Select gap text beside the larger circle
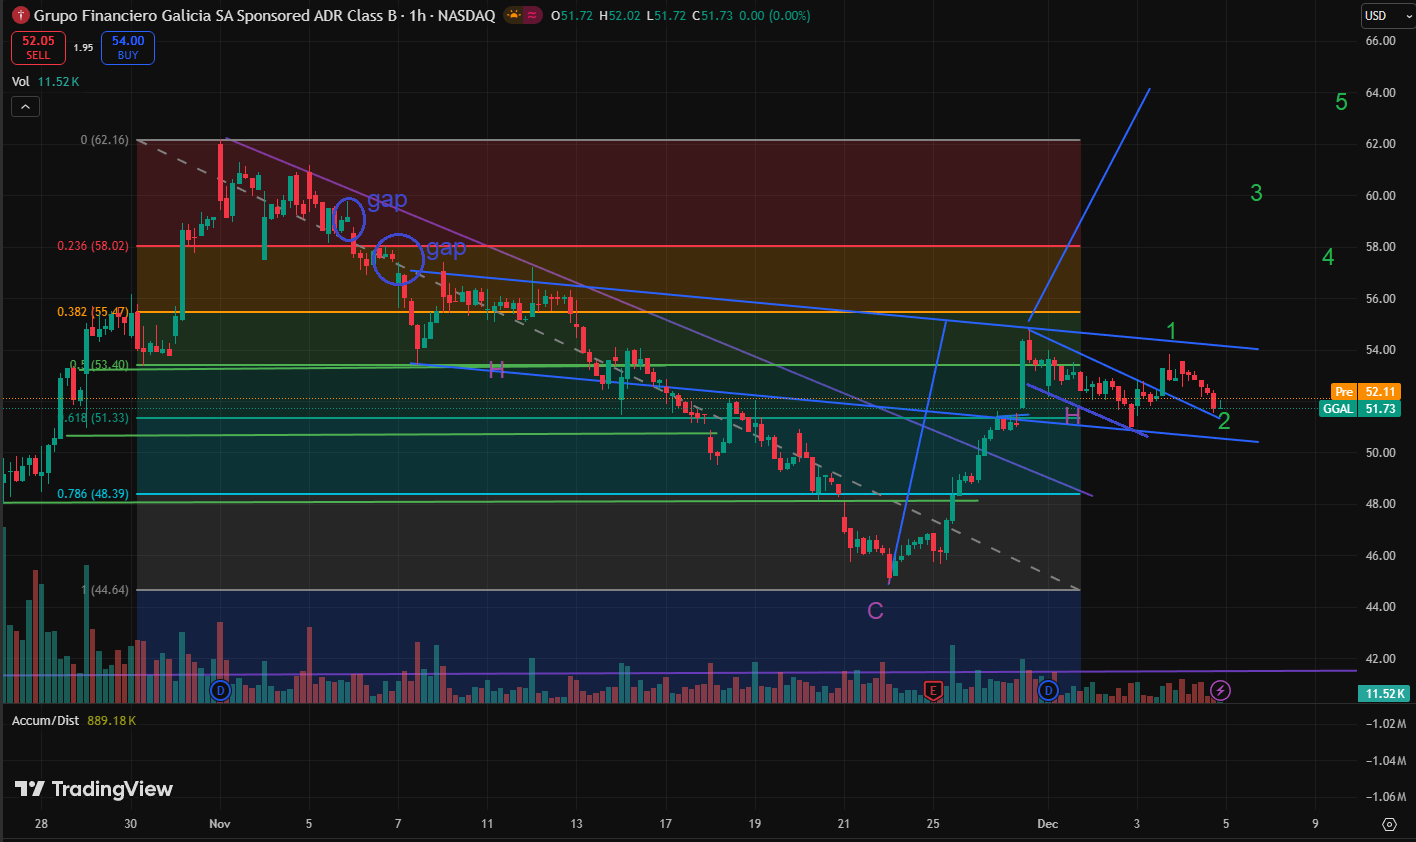 coord(446,248)
